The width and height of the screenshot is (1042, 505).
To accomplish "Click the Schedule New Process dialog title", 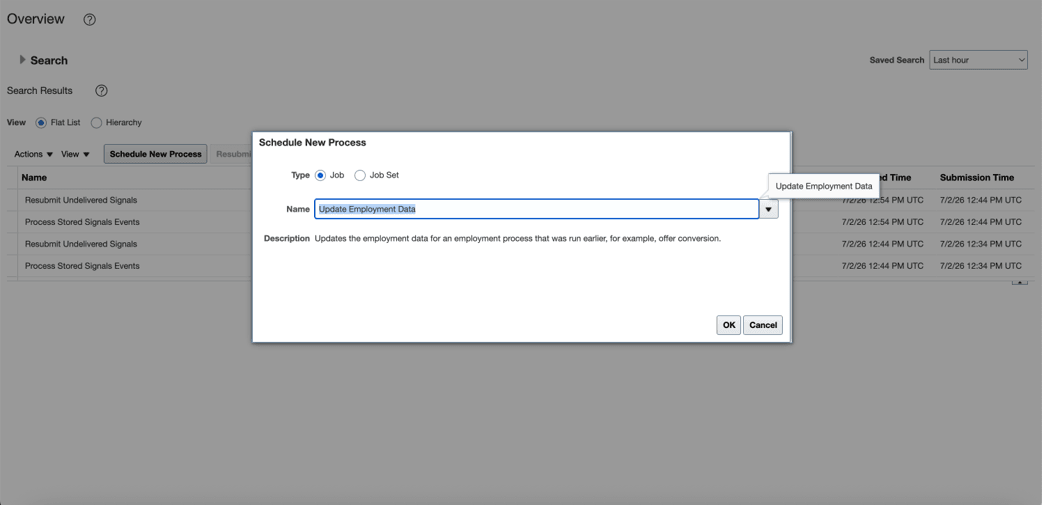I will [x=312, y=142].
